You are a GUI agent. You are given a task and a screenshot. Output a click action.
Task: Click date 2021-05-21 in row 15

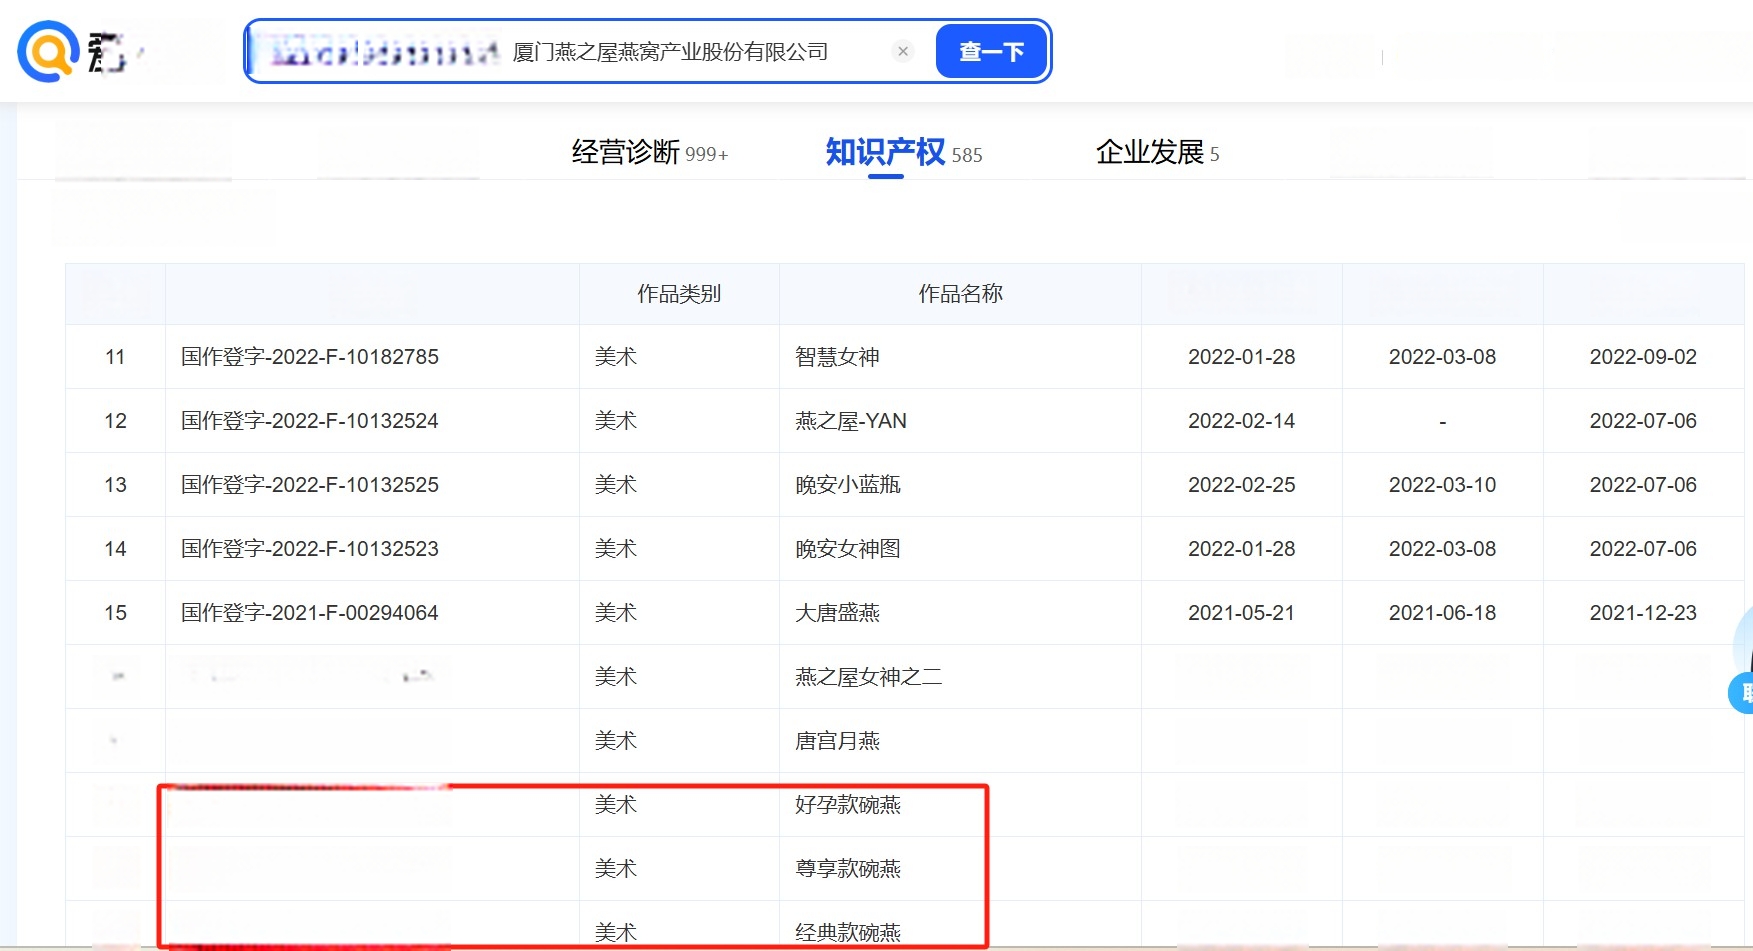(1241, 613)
